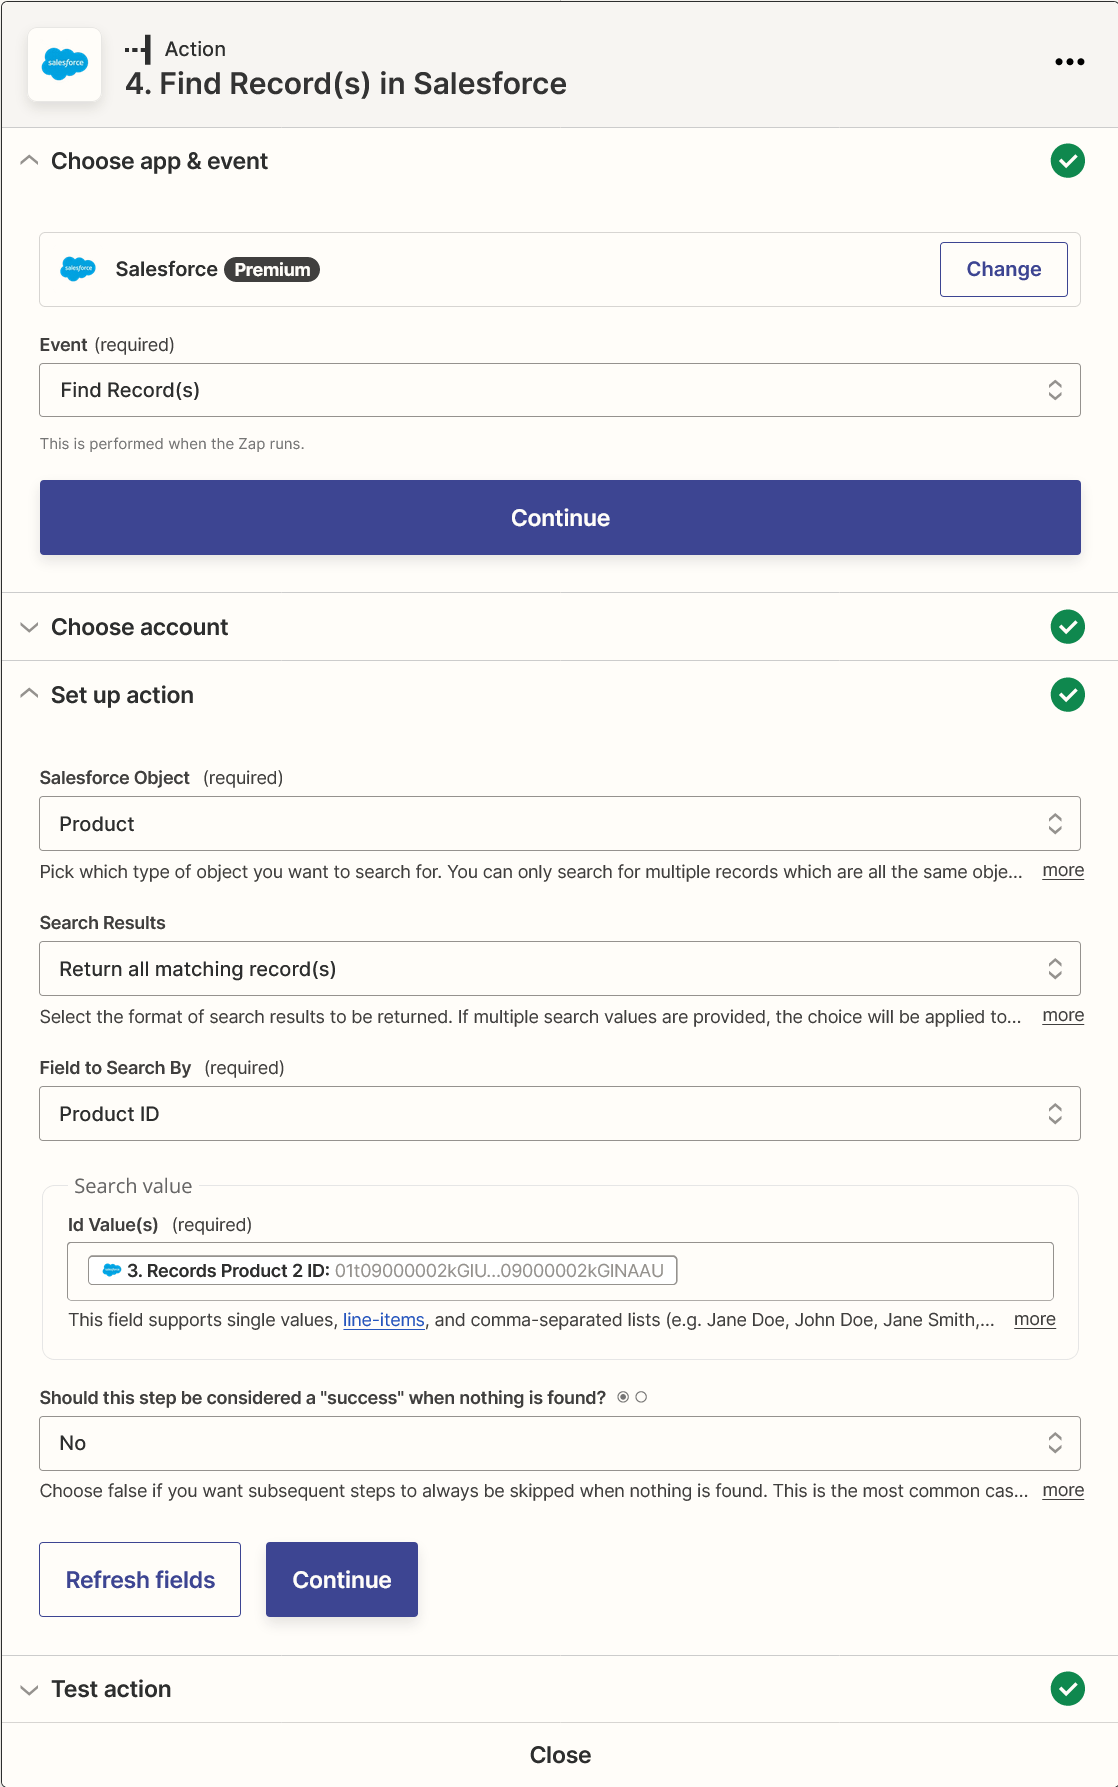Image resolution: width=1118 pixels, height=1787 pixels.
Task: Click the green checkmark beside Choose app & event
Action: pyautogui.click(x=1067, y=161)
